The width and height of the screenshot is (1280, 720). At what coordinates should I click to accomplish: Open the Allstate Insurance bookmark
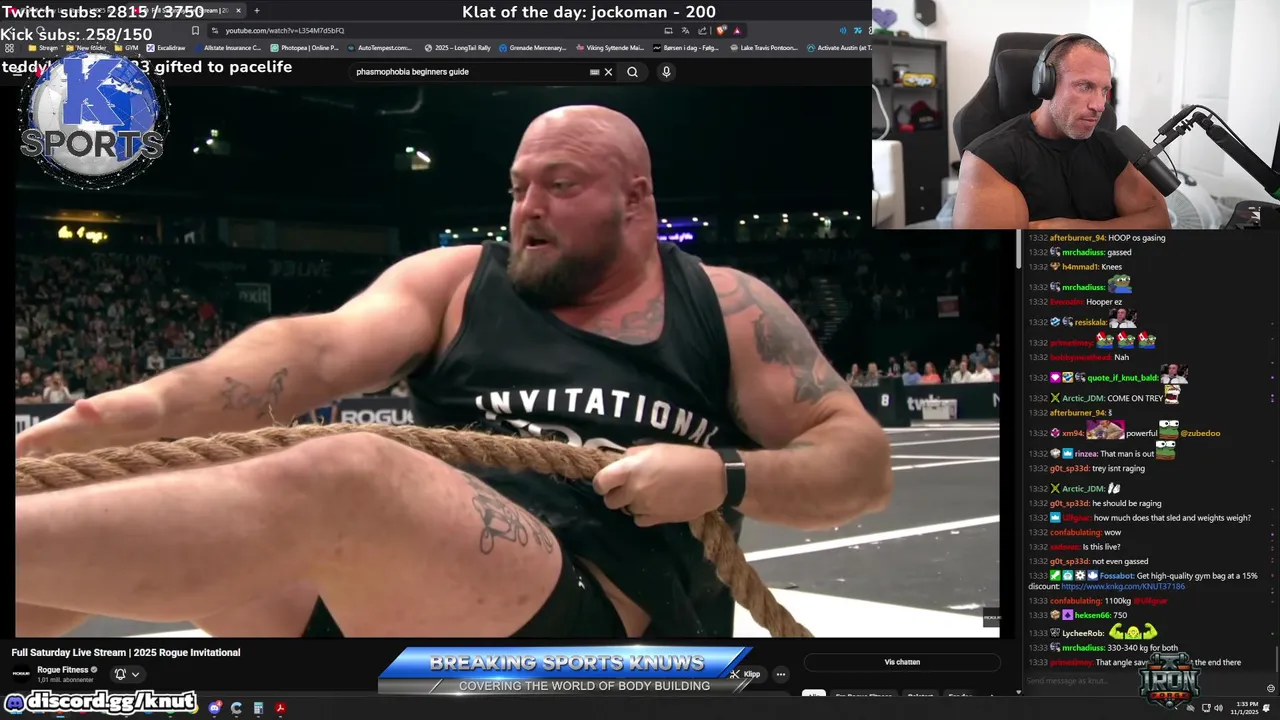(226, 48)
